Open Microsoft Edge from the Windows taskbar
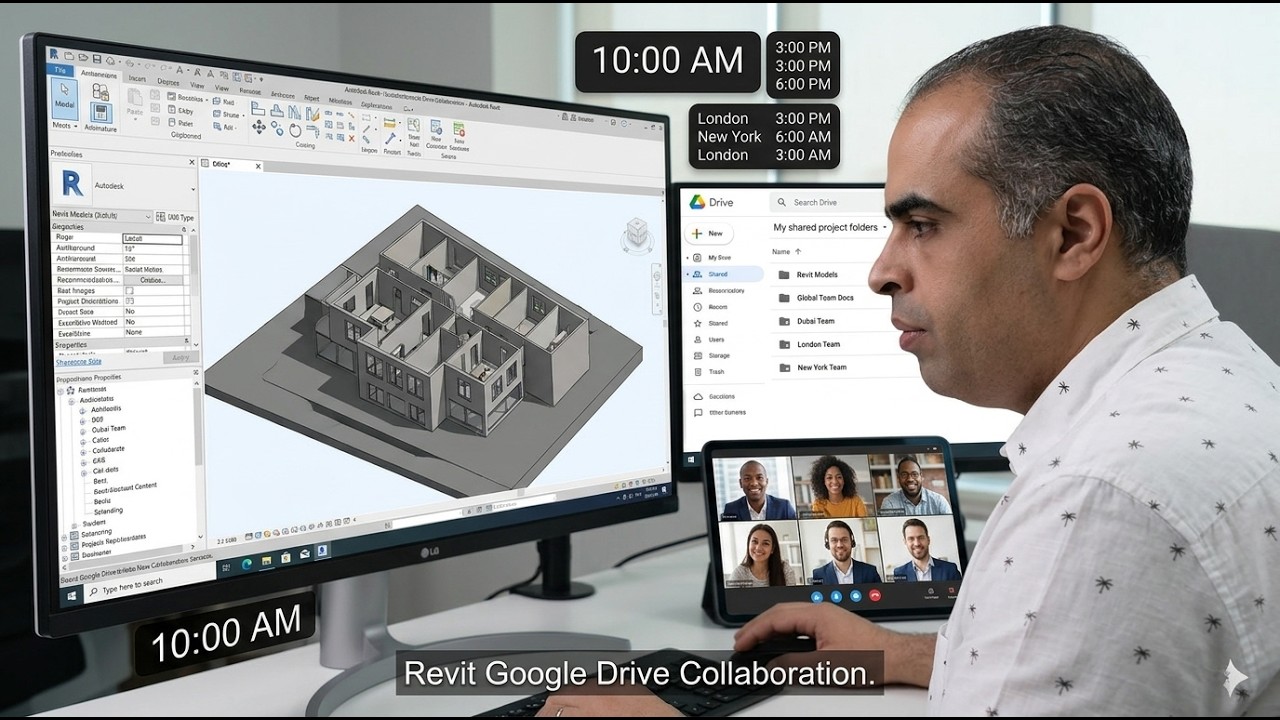1280x720 pixels. 247,565
